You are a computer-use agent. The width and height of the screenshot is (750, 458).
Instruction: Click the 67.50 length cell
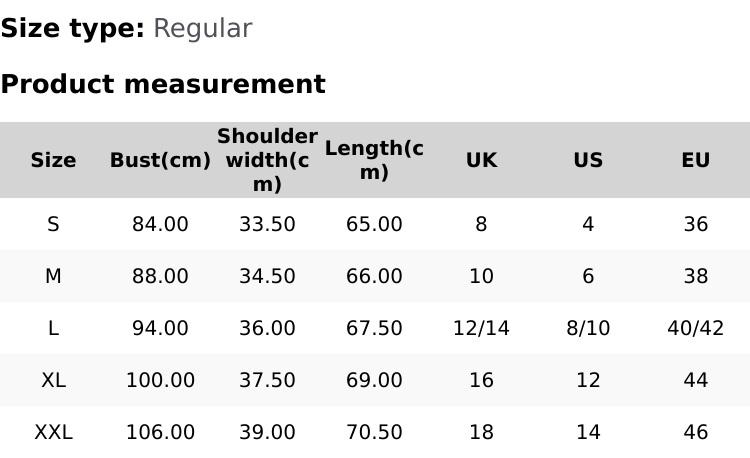coord(374,328)
